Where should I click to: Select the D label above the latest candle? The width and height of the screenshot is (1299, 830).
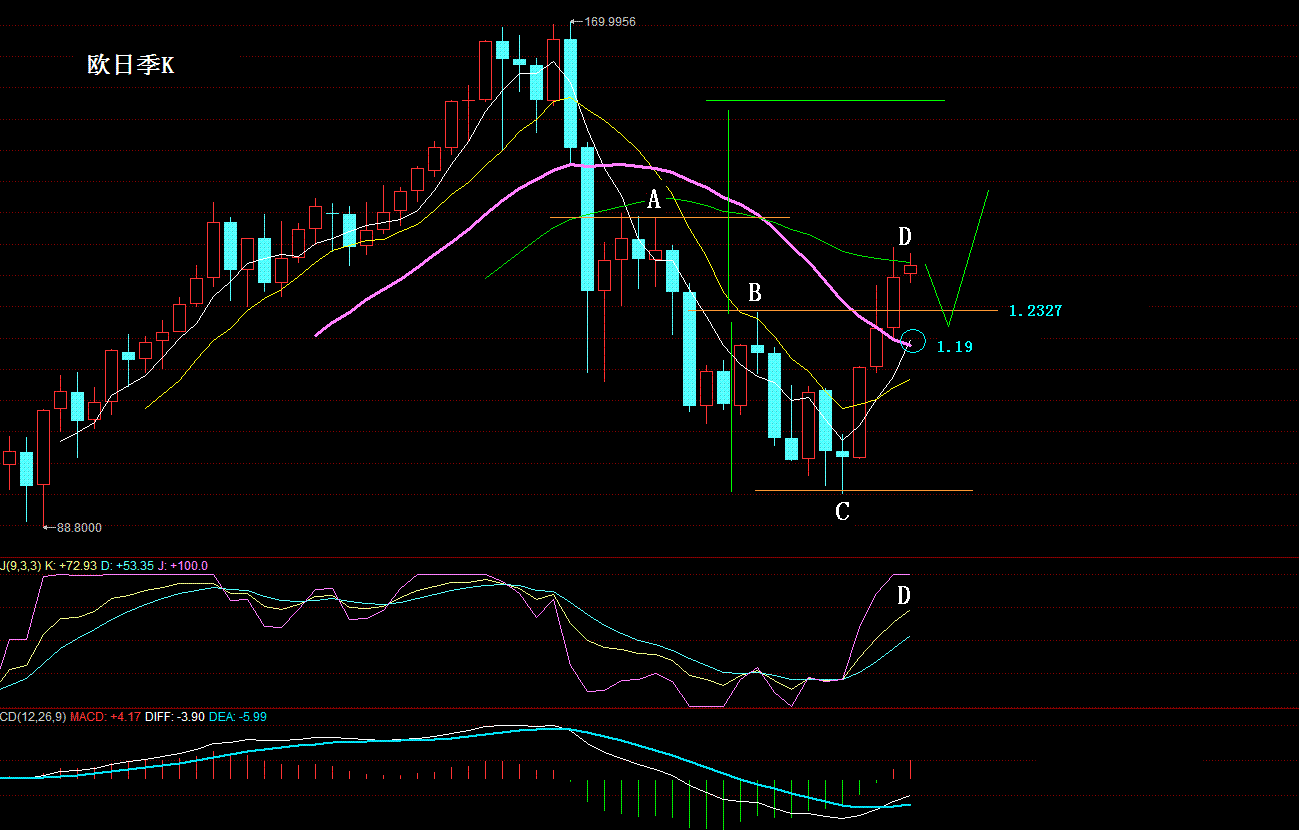click(x=904, y=236)
